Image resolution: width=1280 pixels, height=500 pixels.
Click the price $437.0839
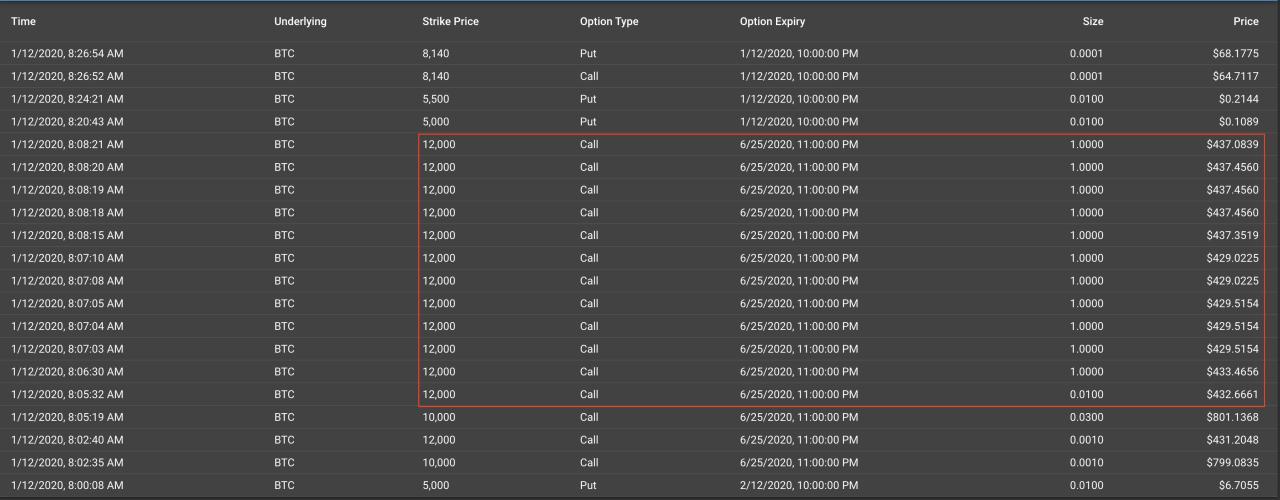[1232, 144]
